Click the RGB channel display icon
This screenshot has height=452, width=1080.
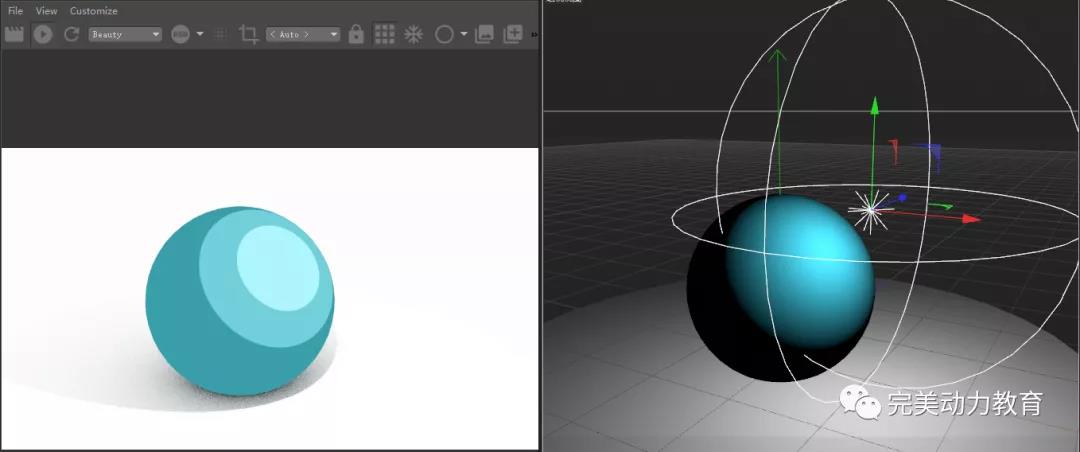click(x=181, y=34)
